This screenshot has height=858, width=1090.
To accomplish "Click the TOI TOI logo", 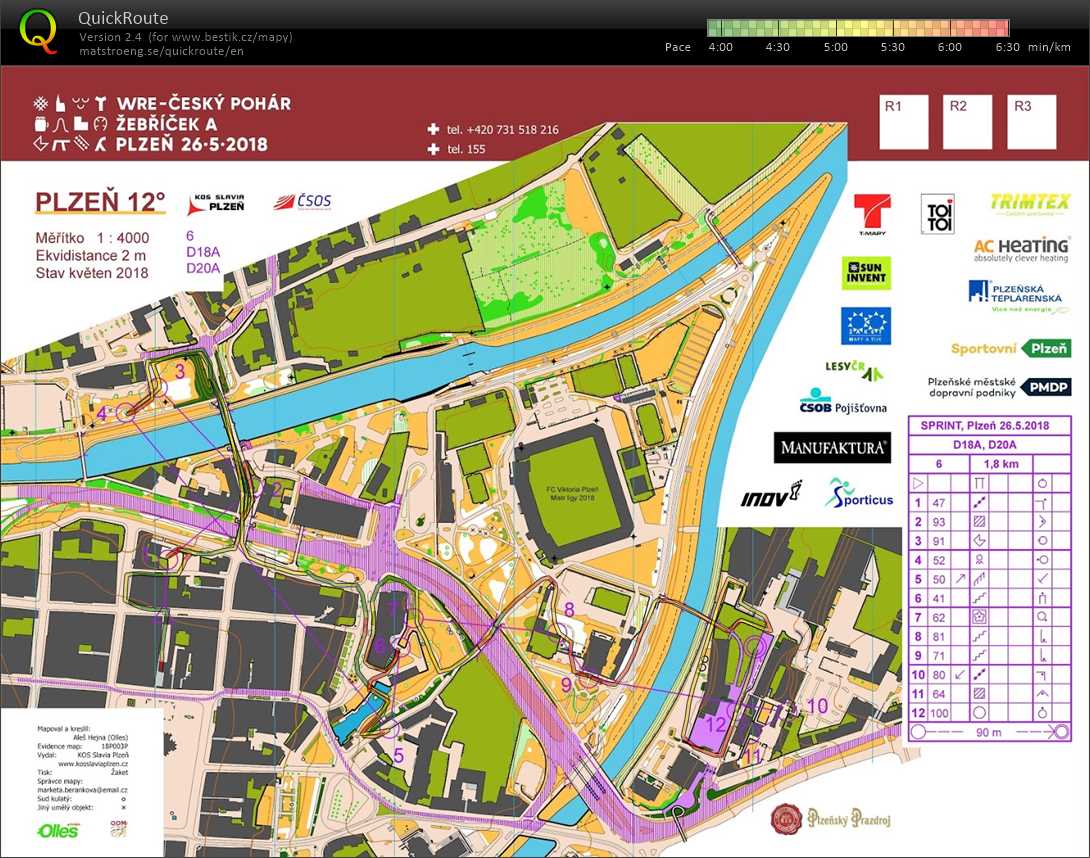I will point(936,214).
